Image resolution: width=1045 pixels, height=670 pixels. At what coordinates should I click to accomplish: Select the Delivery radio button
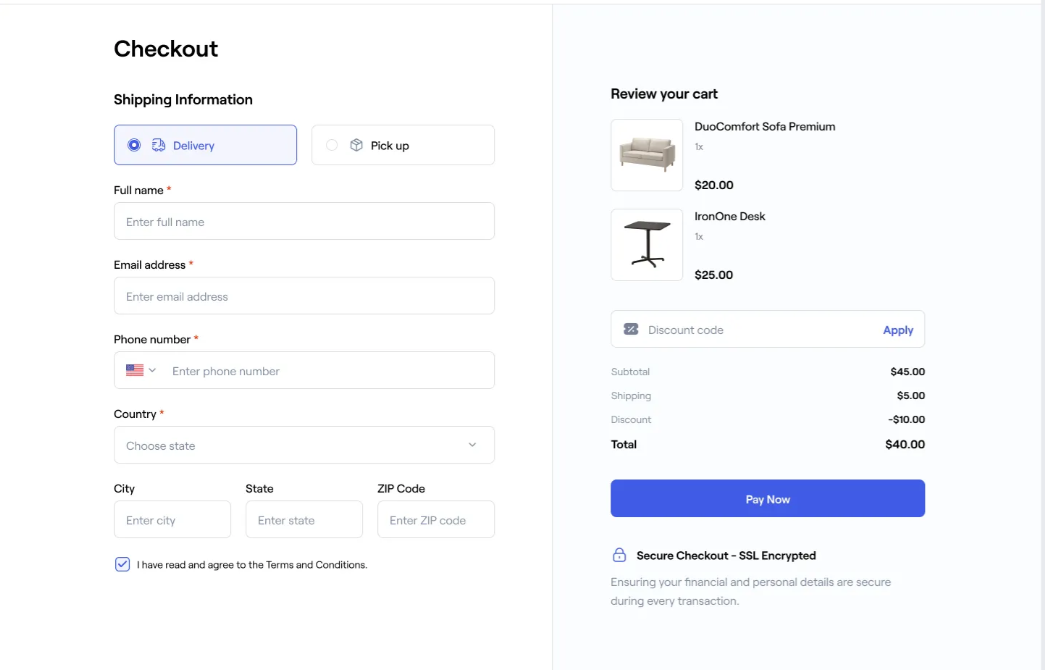tap(134, 145)
